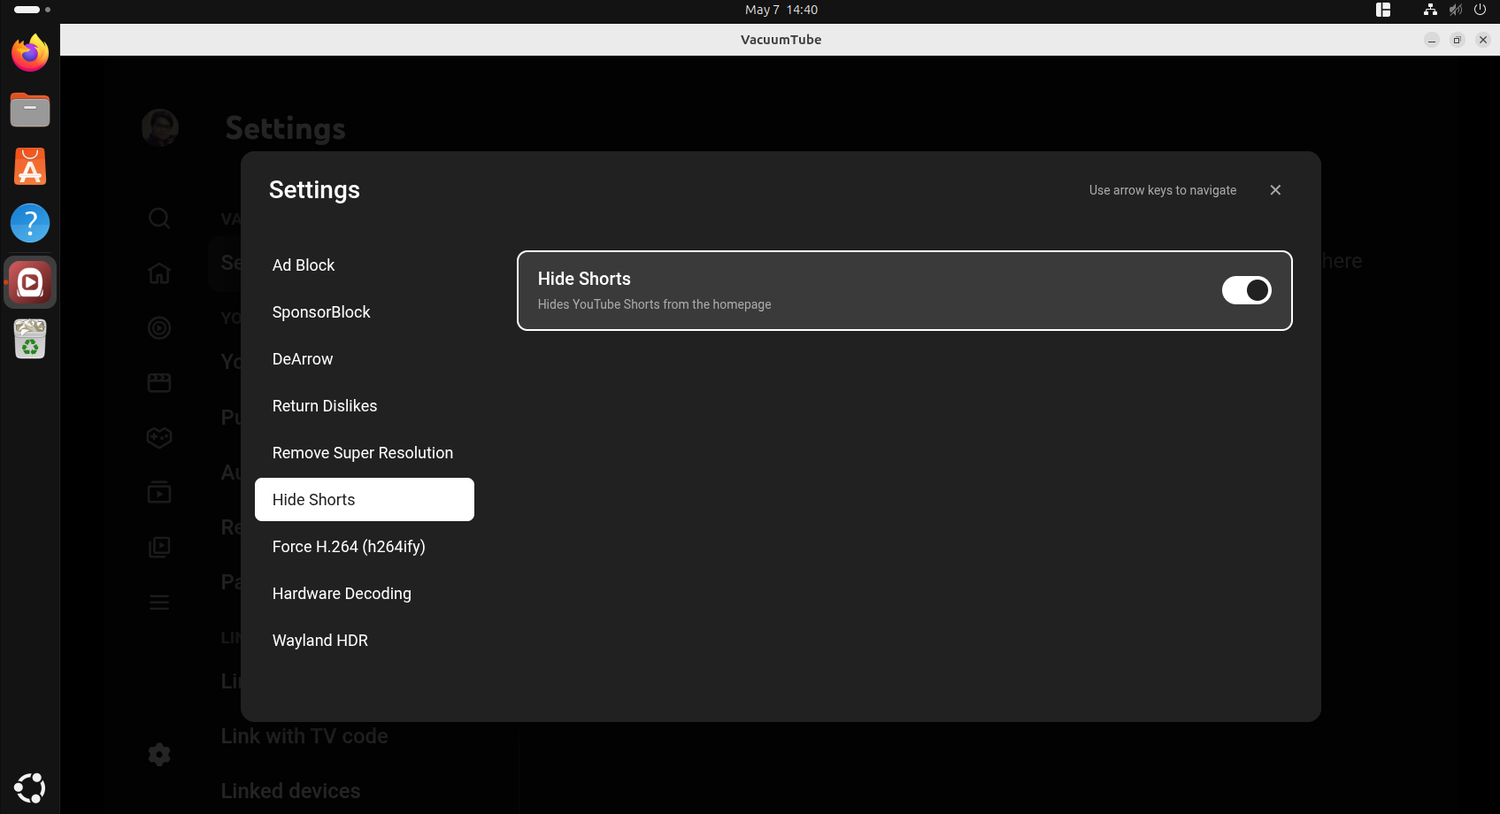Open the Help icon in the dock

[30, 223]
